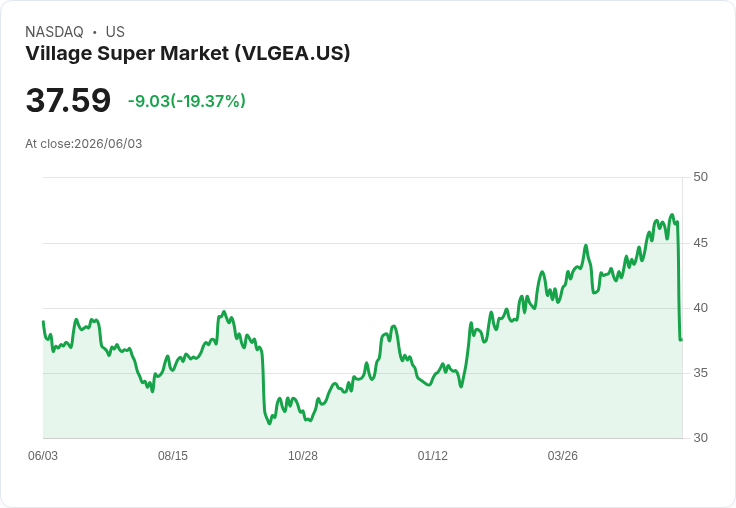Click the At close:2026/06/03 timestamp
Screen dimensions: 736x508
tap(84, 144)
